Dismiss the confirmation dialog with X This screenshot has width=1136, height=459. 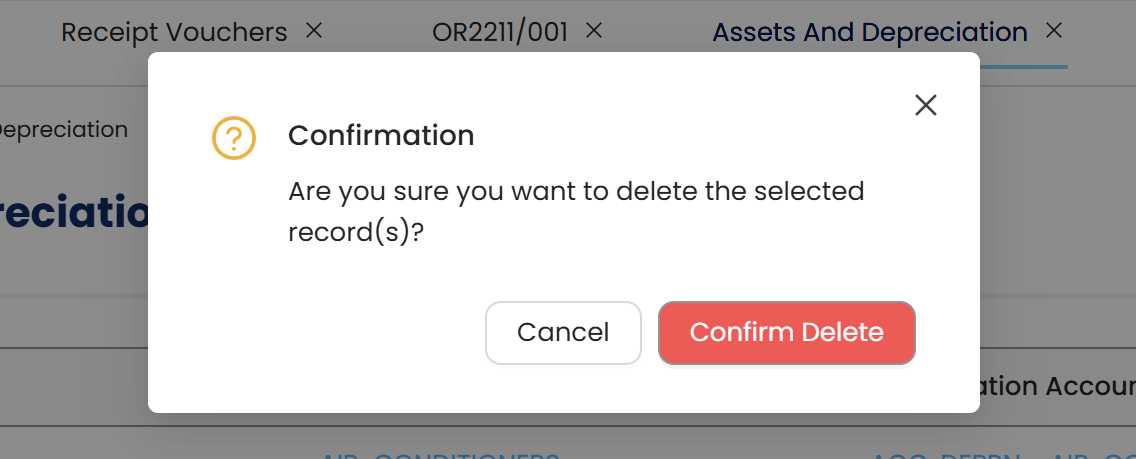926,105
